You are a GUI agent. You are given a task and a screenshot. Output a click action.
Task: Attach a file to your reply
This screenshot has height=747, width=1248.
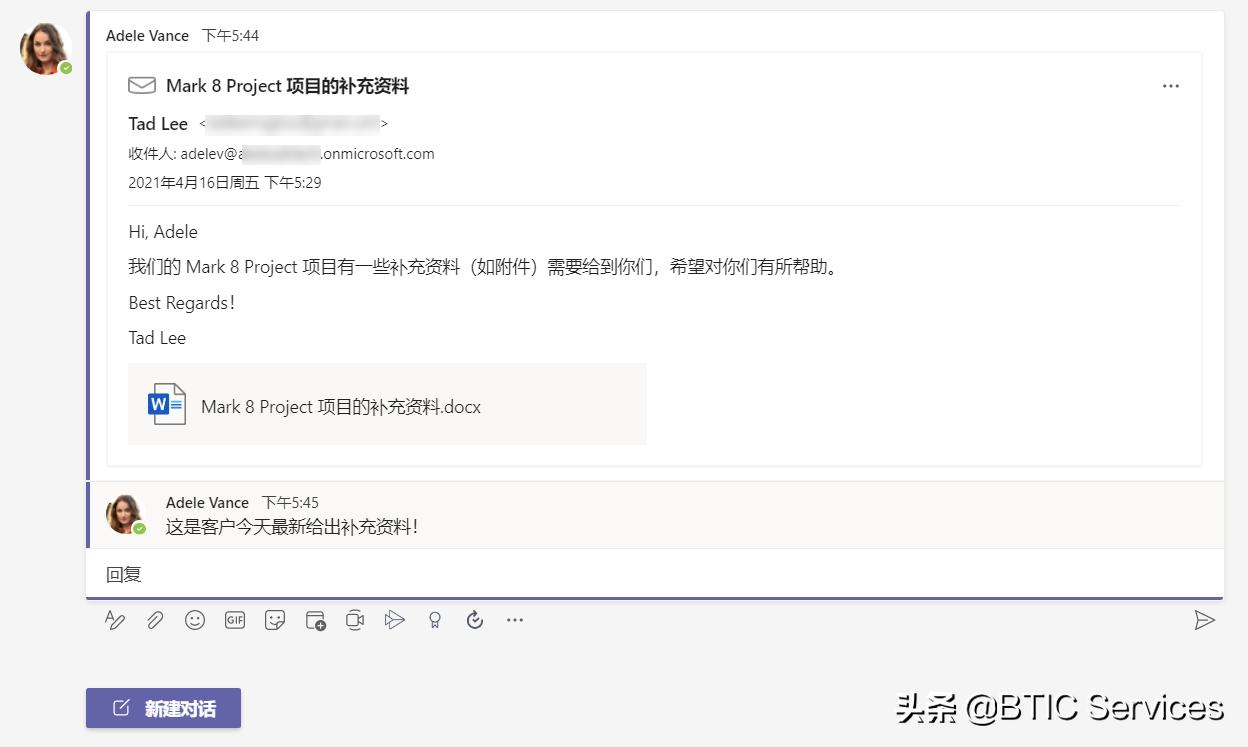155,620
